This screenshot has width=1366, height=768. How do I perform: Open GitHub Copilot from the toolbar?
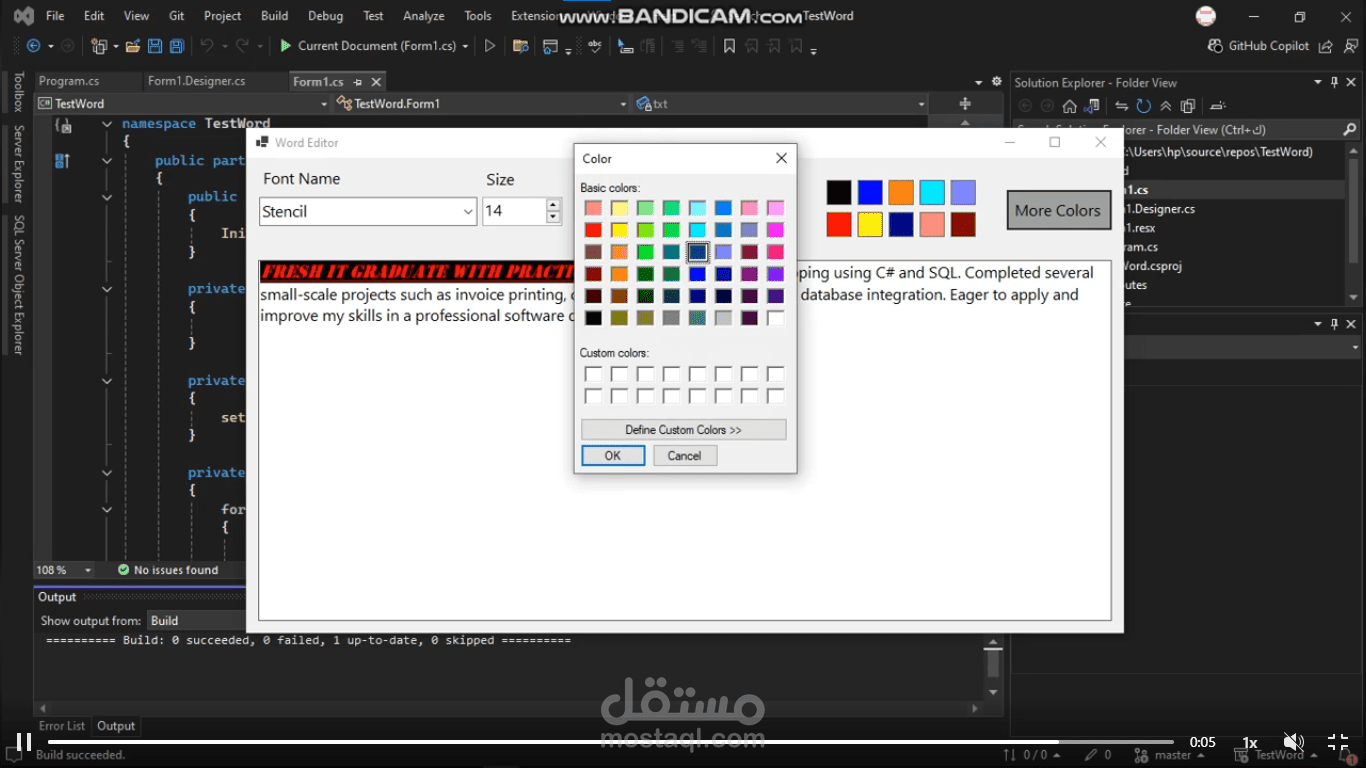pos(1259,46)
